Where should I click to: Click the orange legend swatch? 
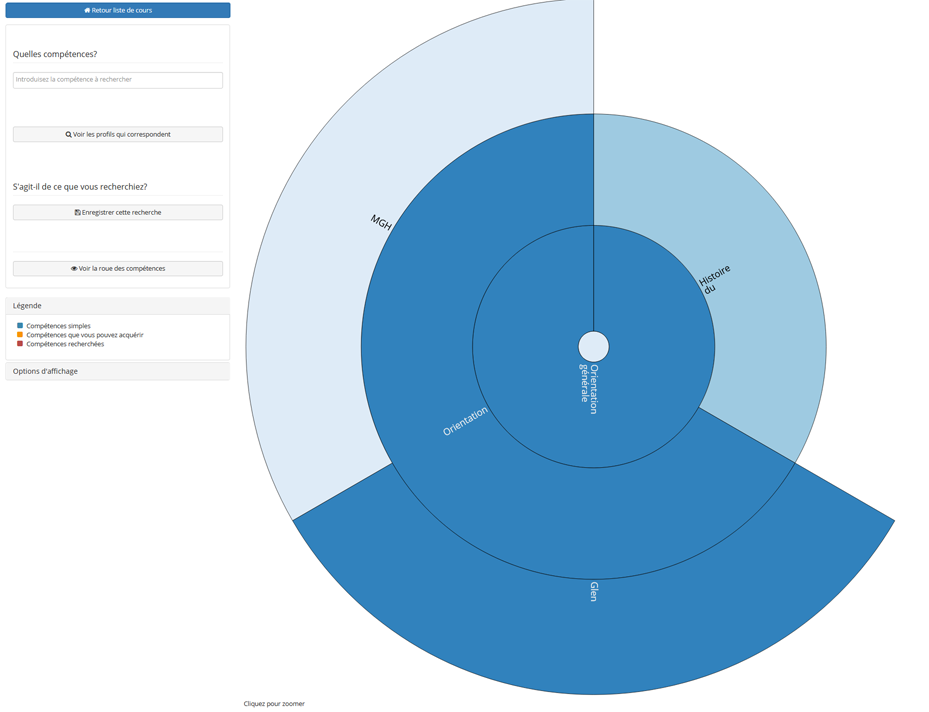tap(20, 335)
